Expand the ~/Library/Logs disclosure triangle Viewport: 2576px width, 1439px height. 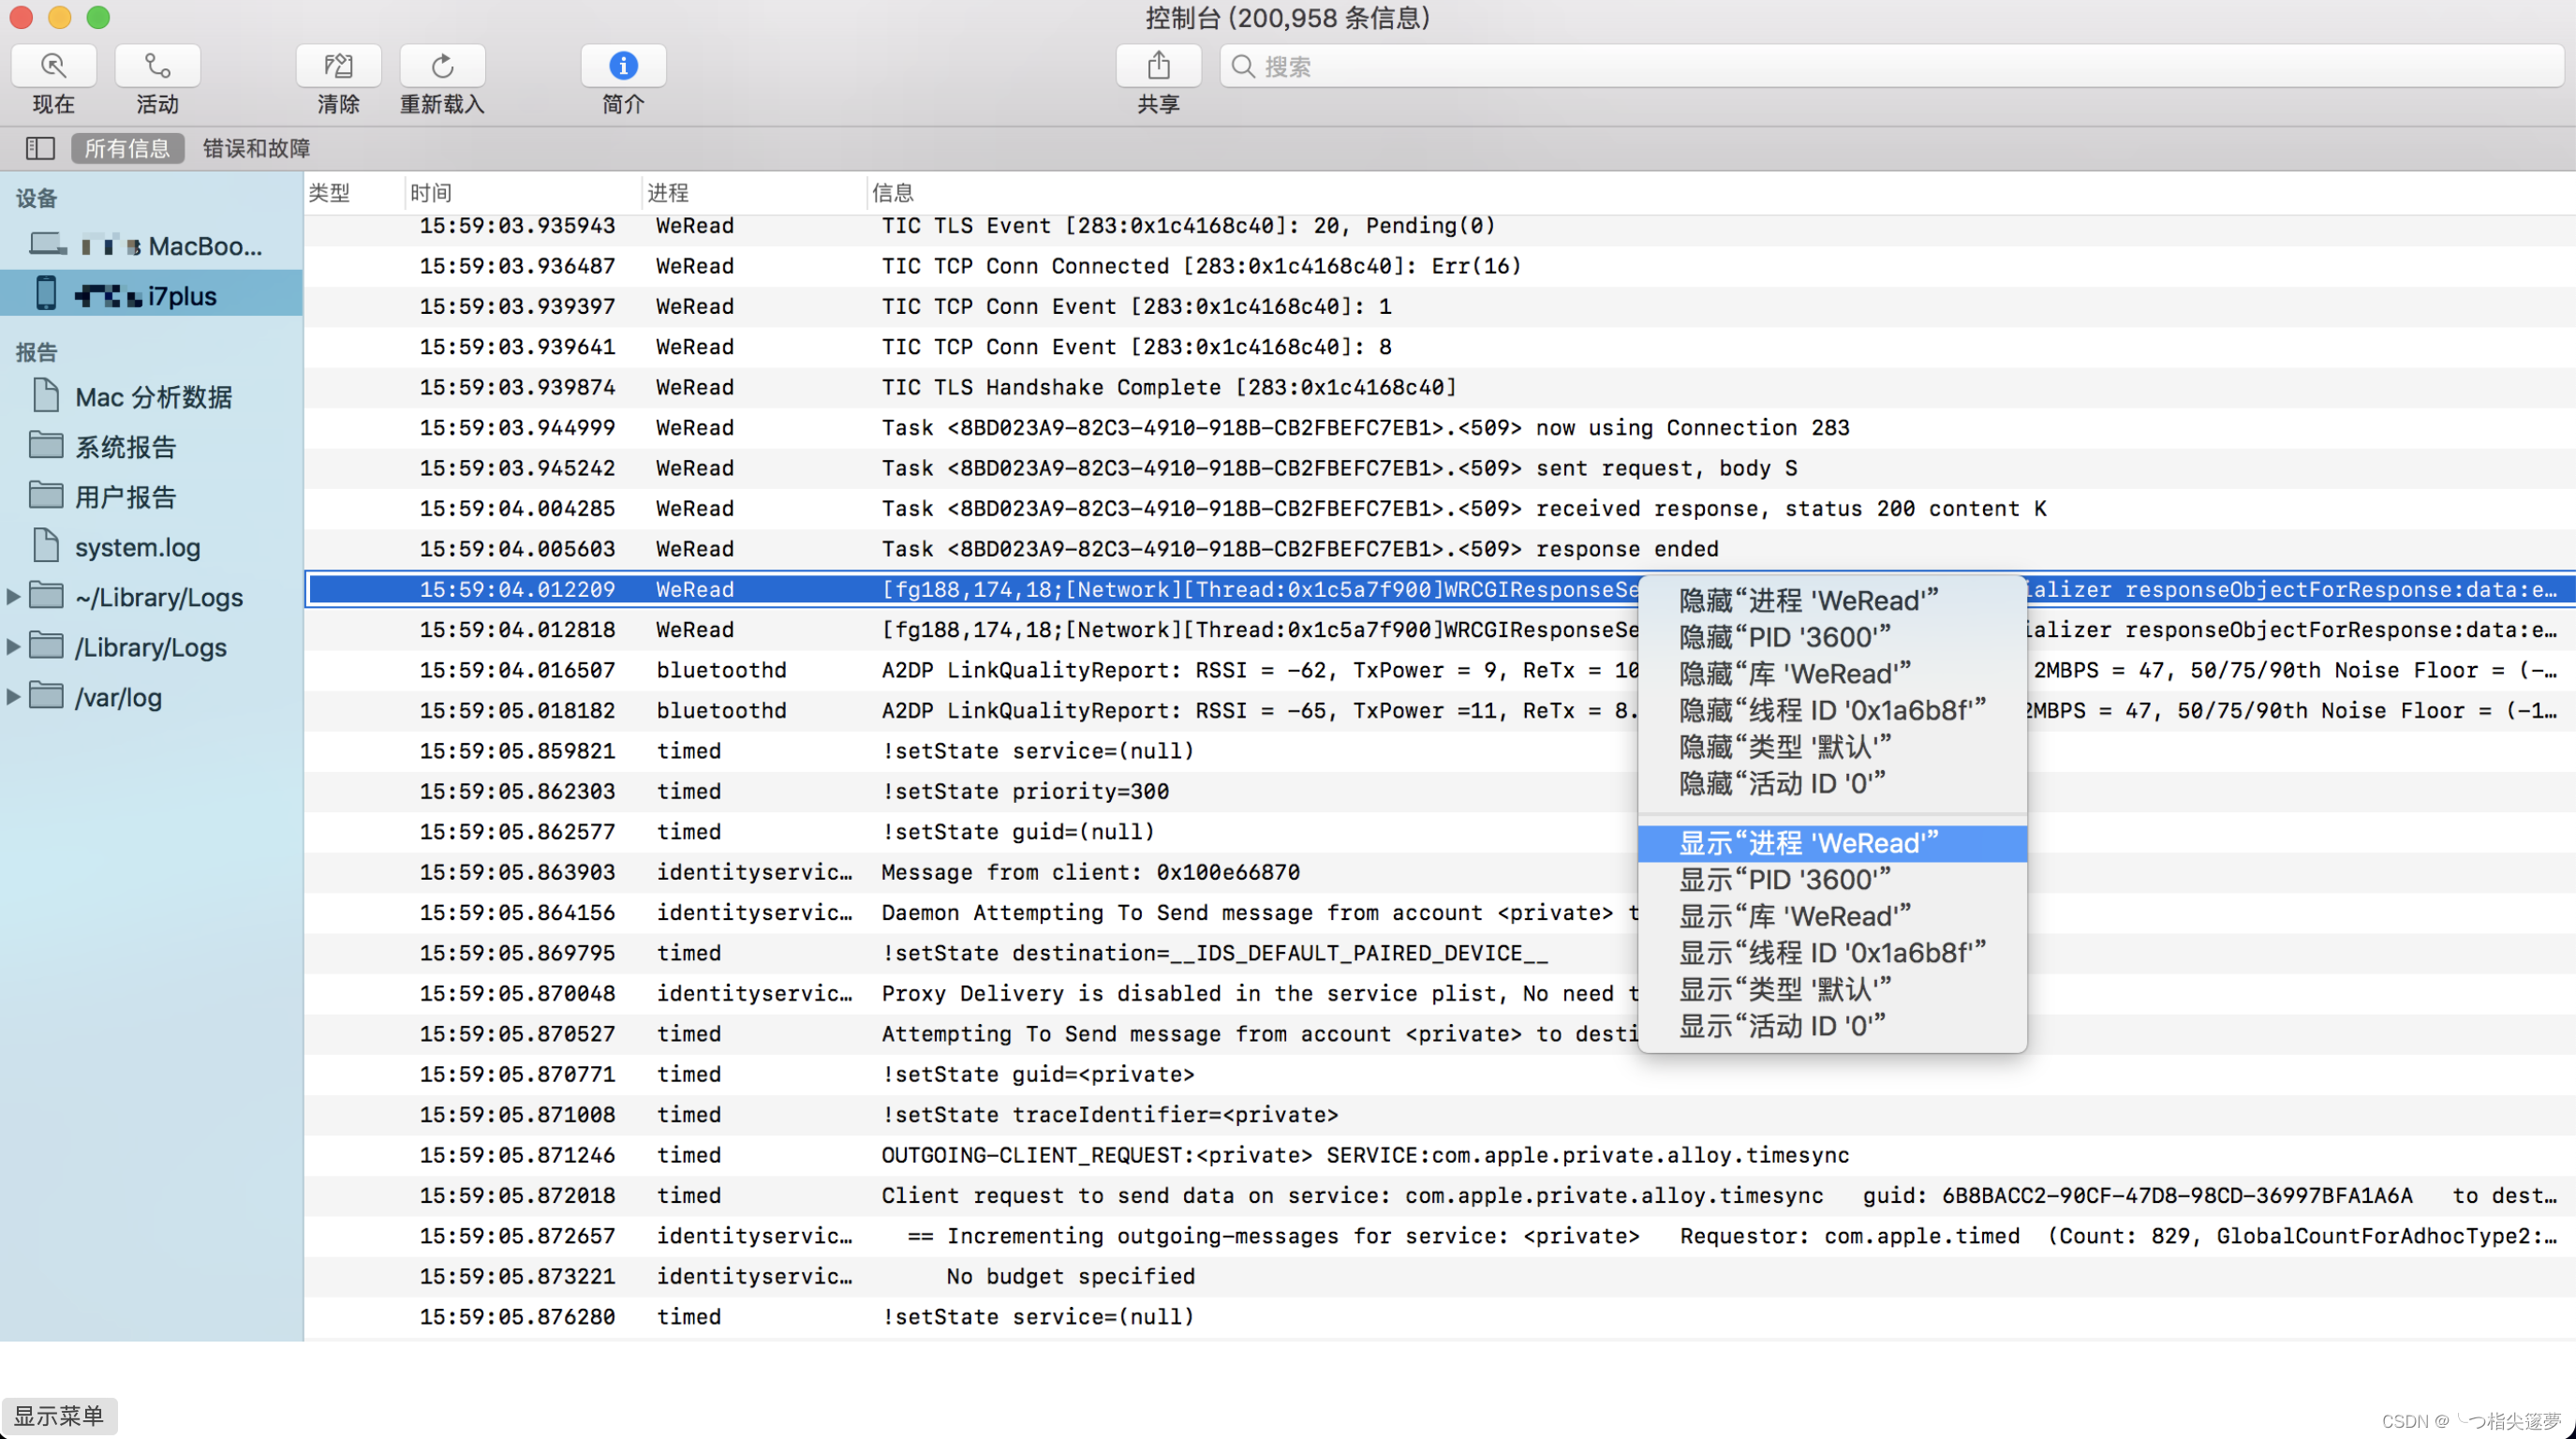tap(13, 597)
